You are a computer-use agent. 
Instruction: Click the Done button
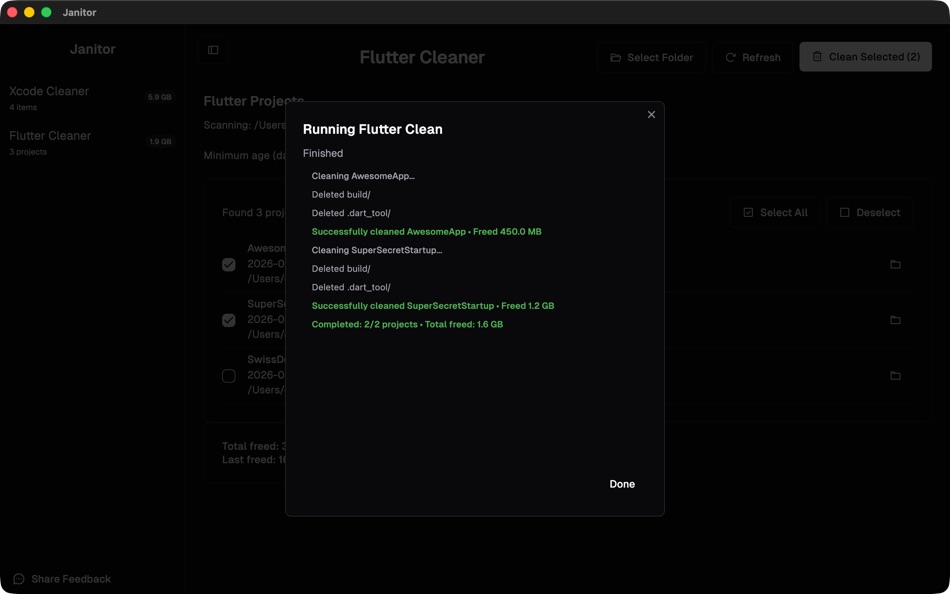click(622, 484)
